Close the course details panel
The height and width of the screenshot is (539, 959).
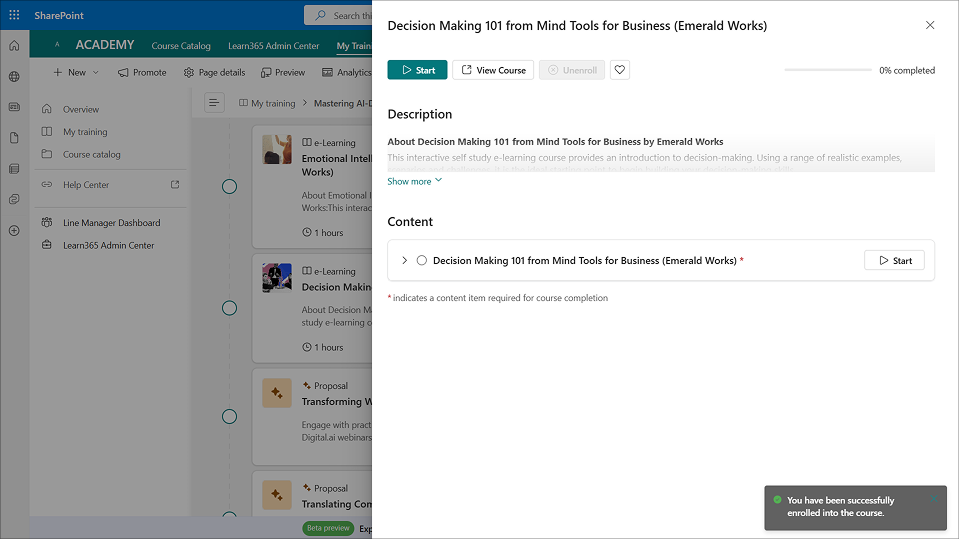930,25
